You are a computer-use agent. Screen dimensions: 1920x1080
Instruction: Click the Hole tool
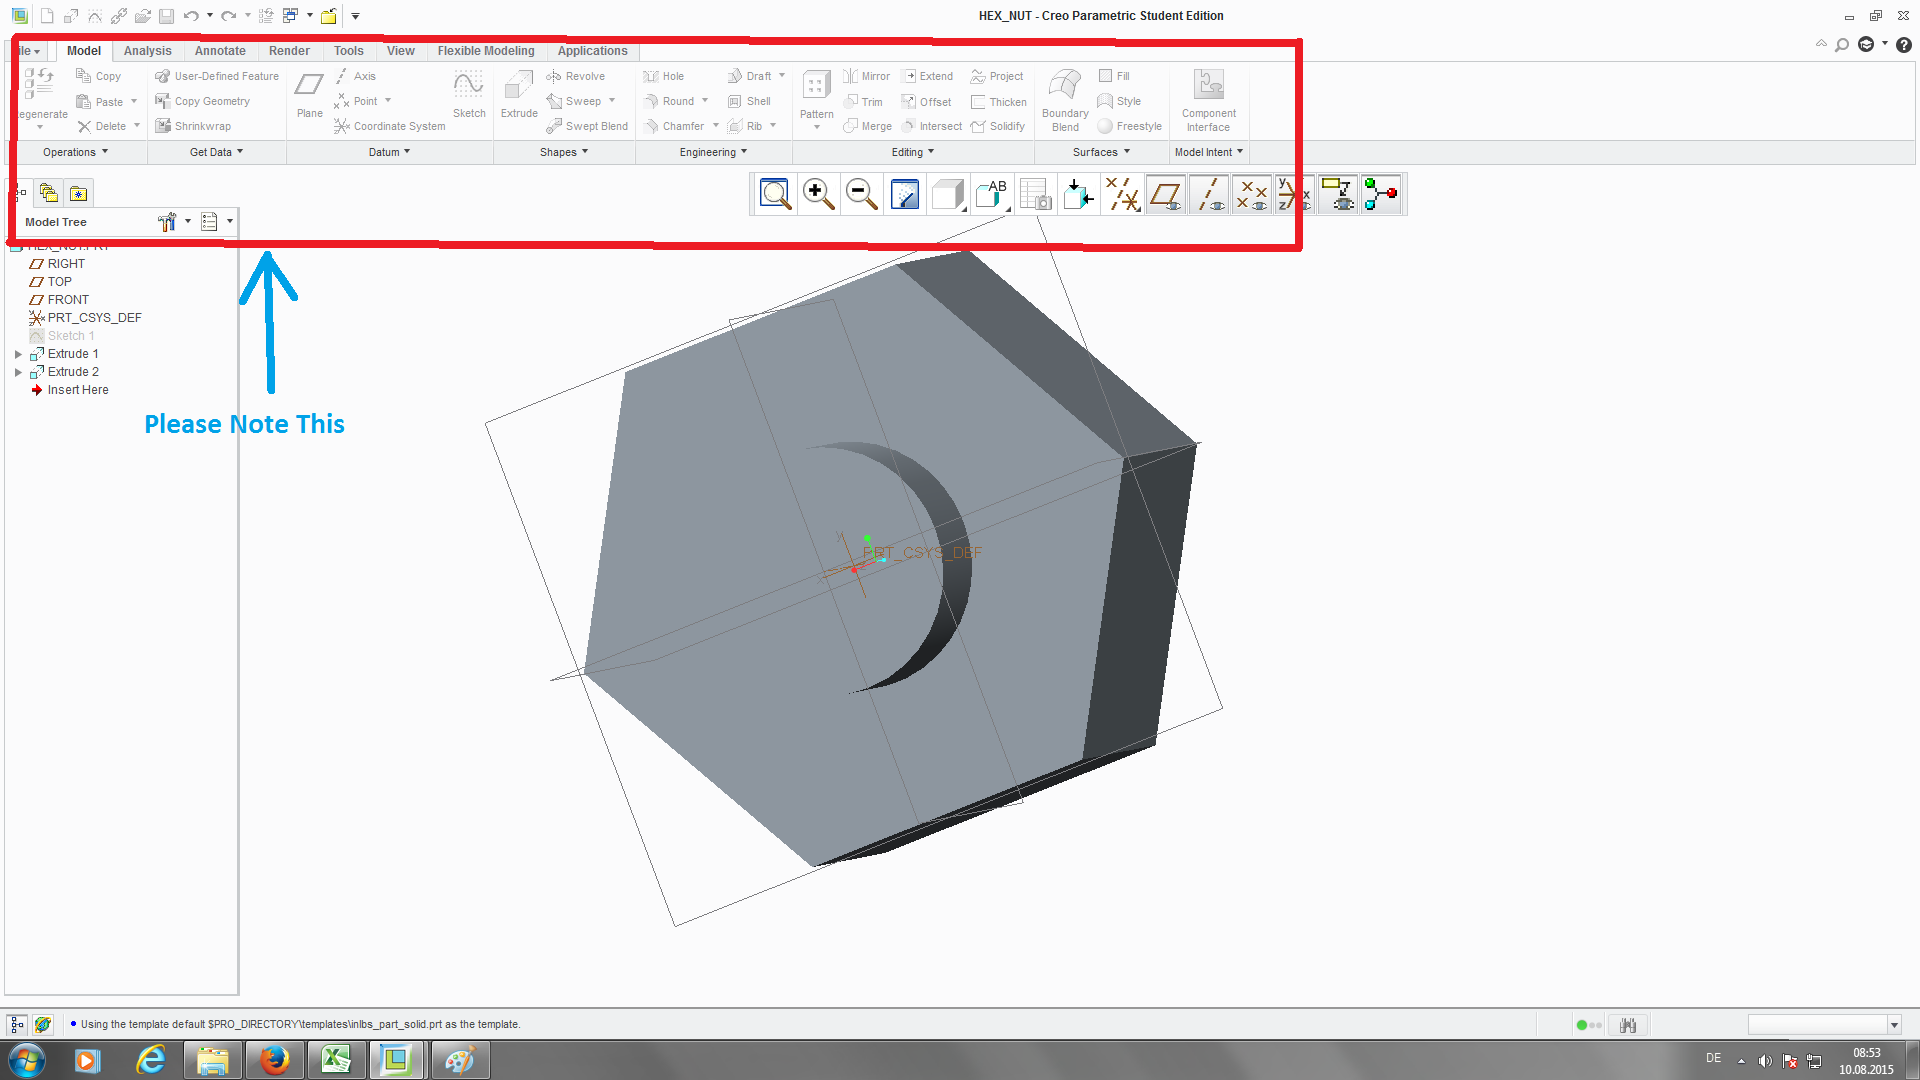(x=664, y=76)
